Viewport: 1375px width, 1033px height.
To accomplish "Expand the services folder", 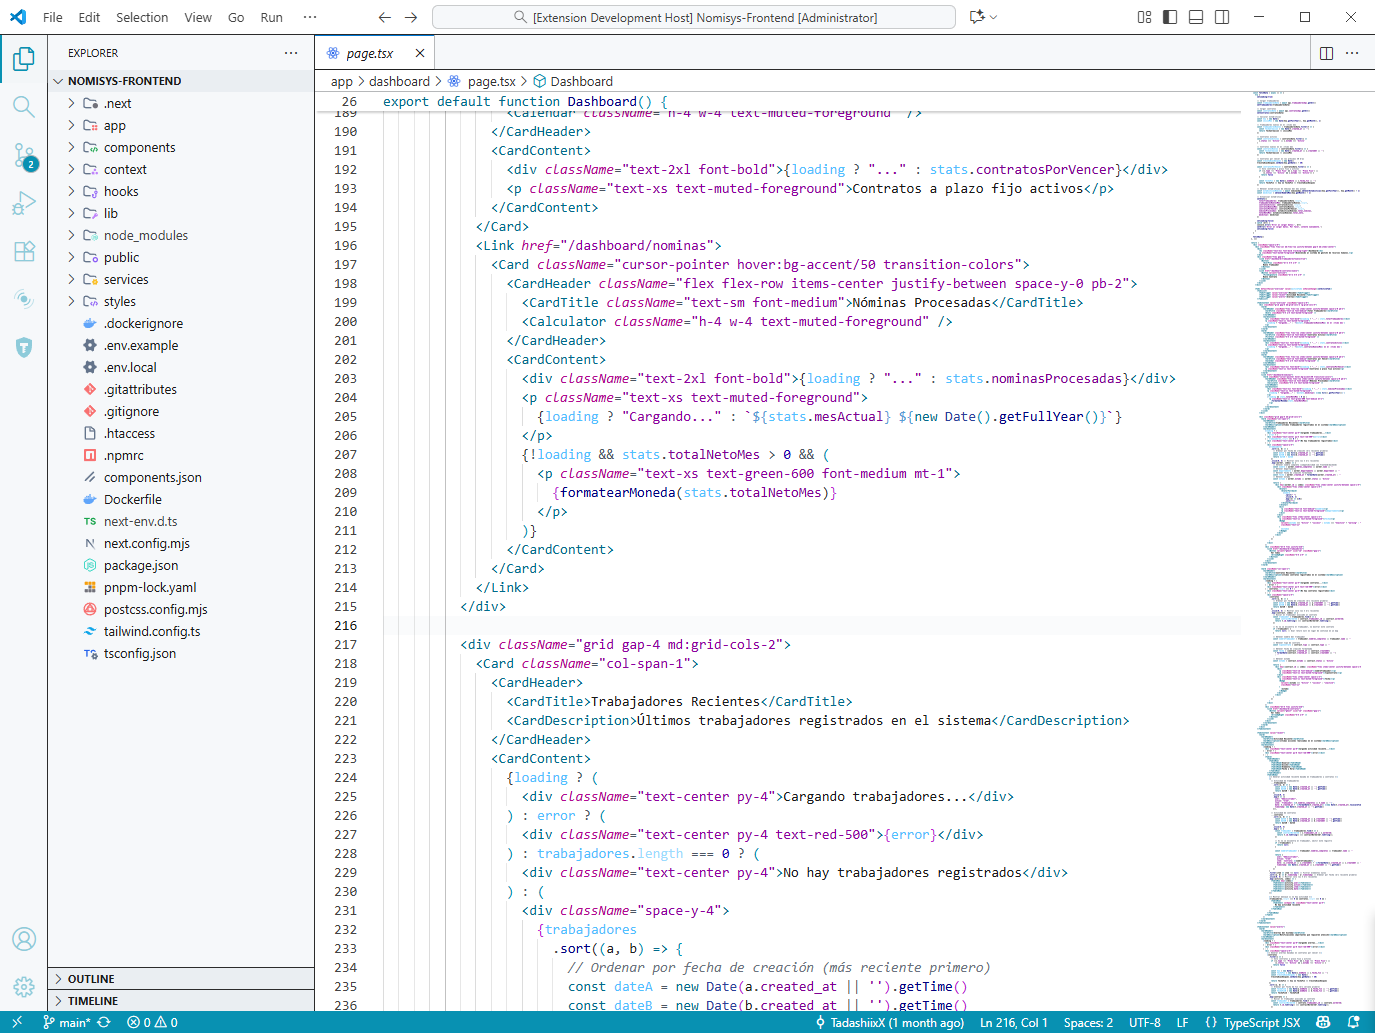I will coord(181,279).
